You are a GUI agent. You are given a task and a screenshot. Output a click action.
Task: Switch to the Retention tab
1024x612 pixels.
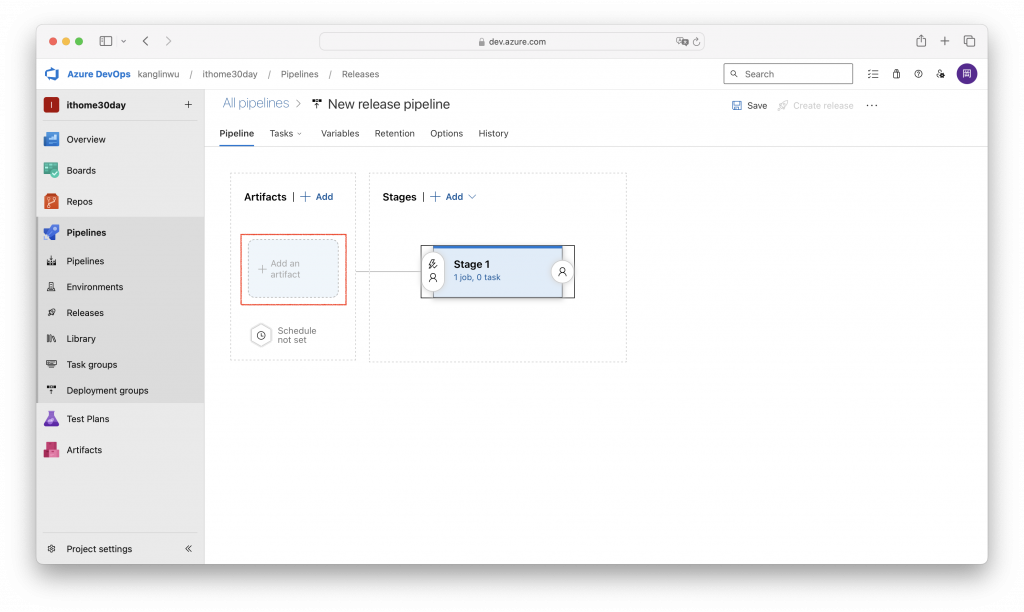(x=394, y=133)
